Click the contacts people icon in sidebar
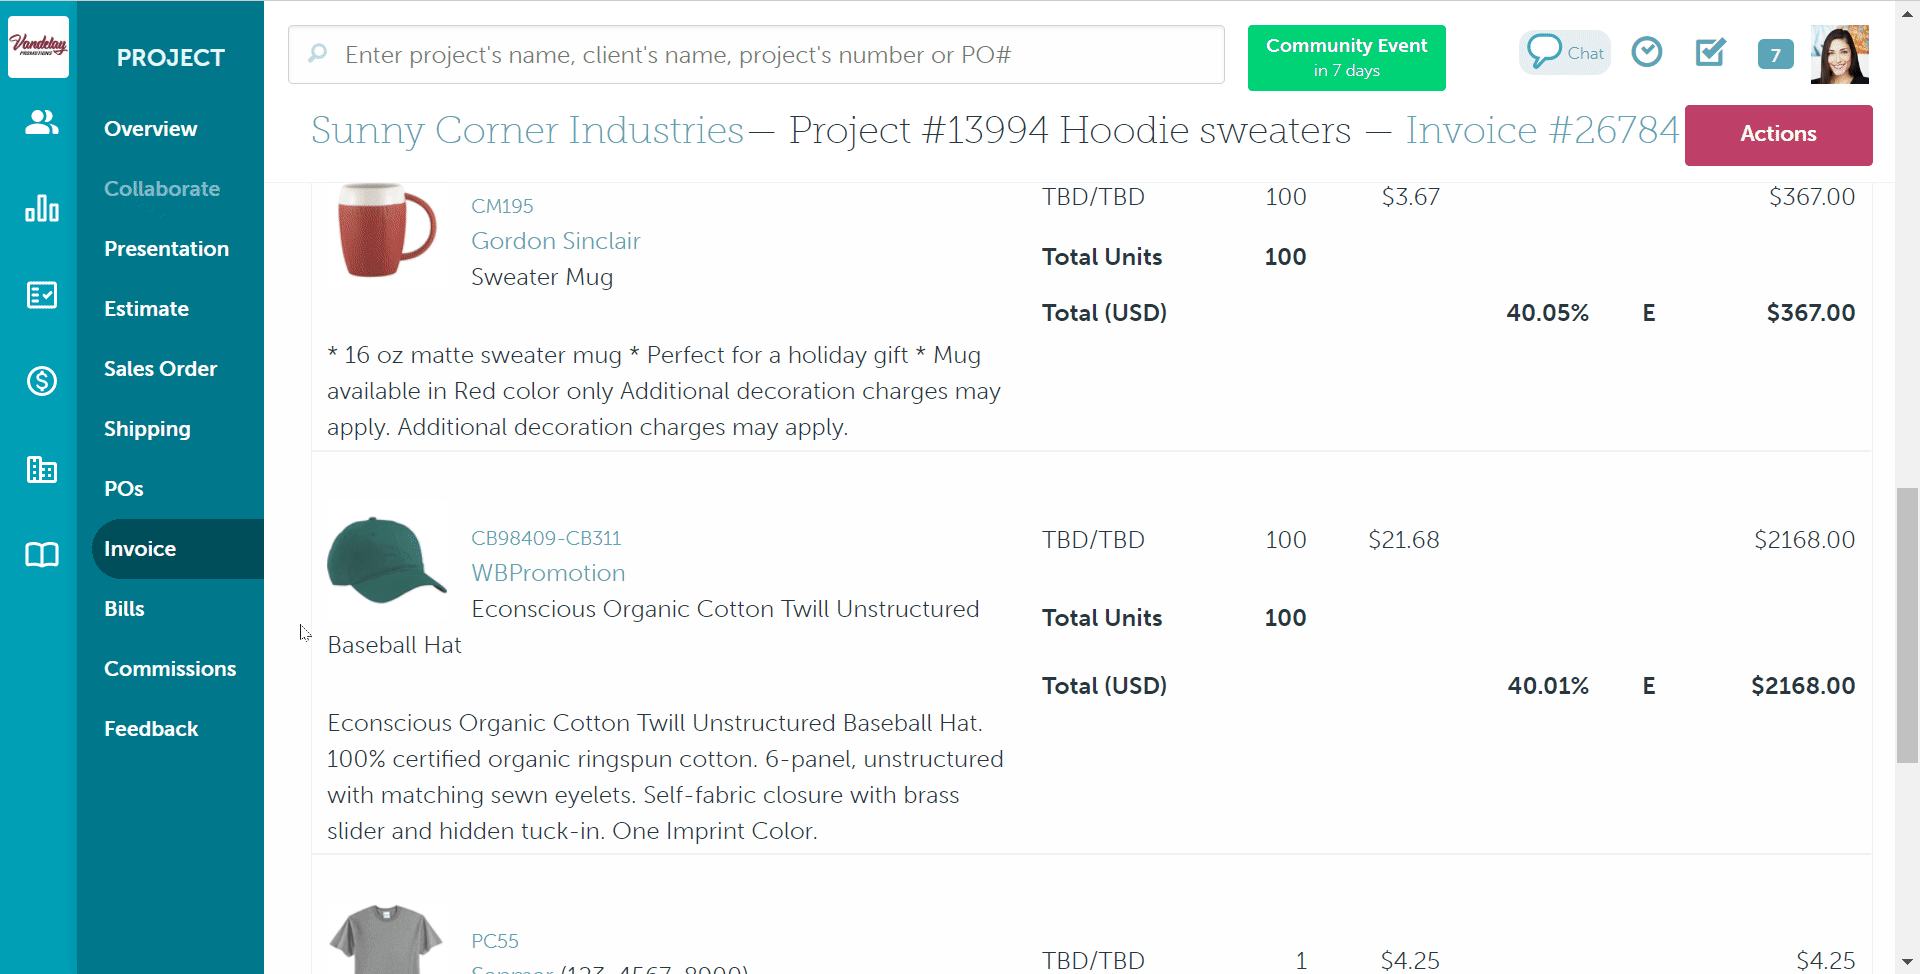This screenshot has height=974, width=1920. [x=41, y=122]
